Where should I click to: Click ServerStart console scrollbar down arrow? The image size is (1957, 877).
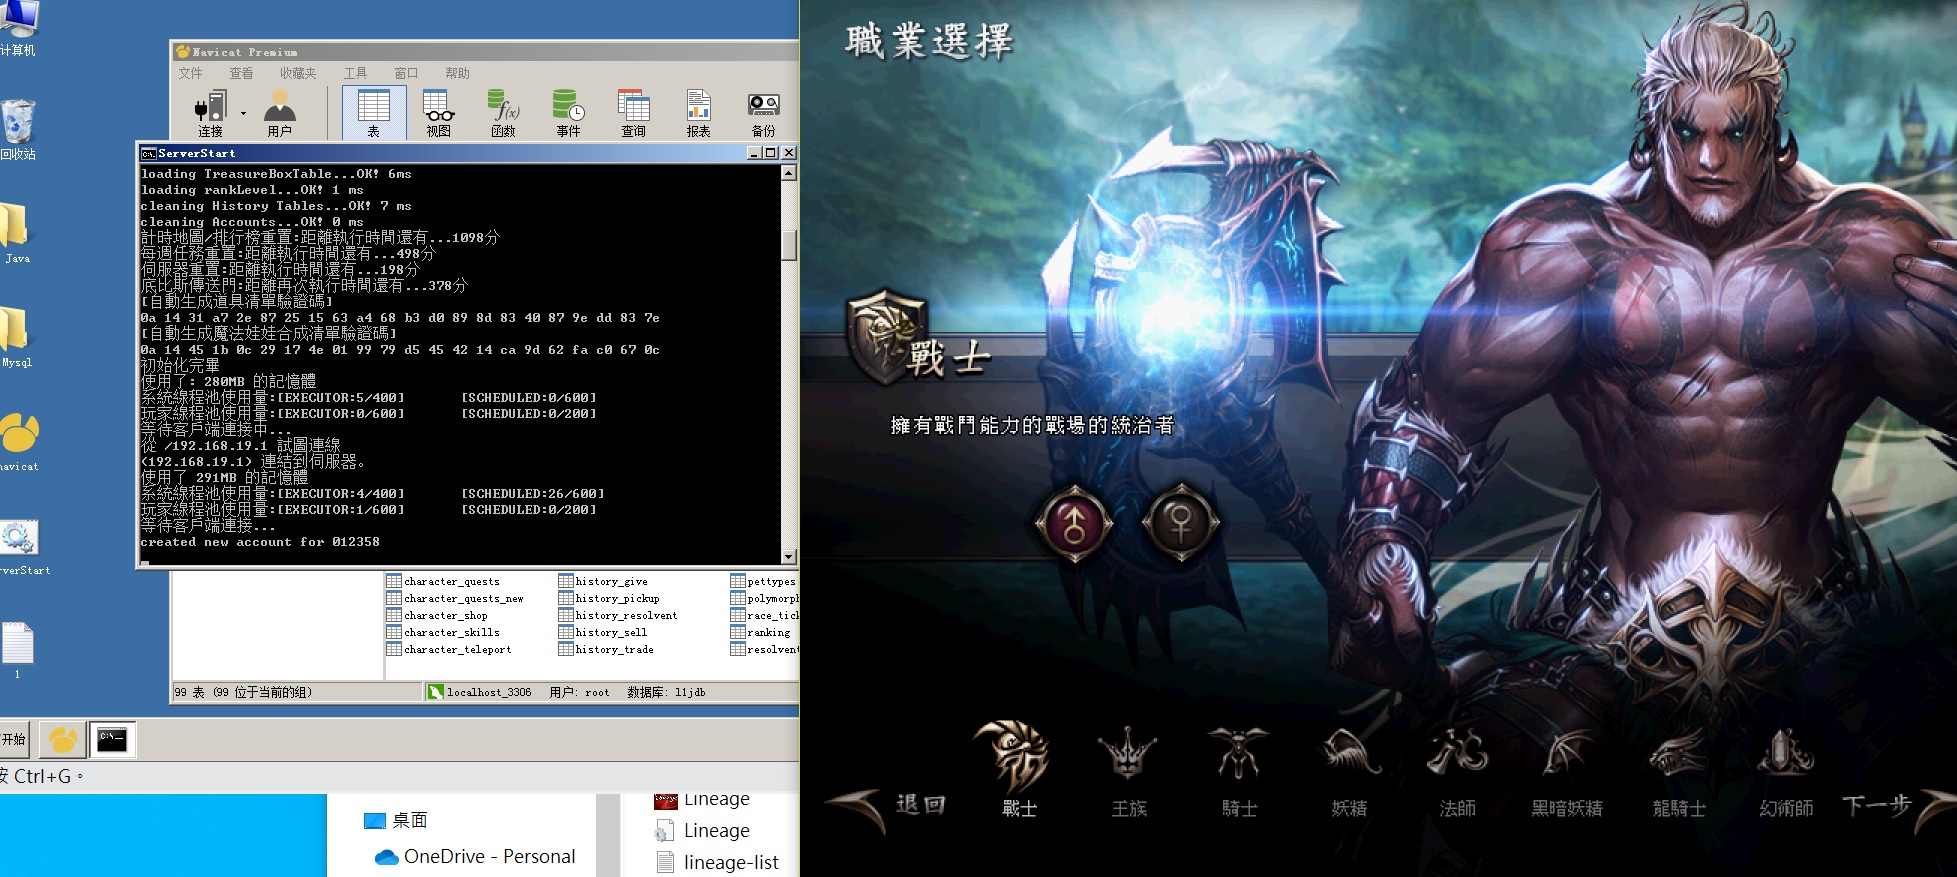(x=788, y=556)
